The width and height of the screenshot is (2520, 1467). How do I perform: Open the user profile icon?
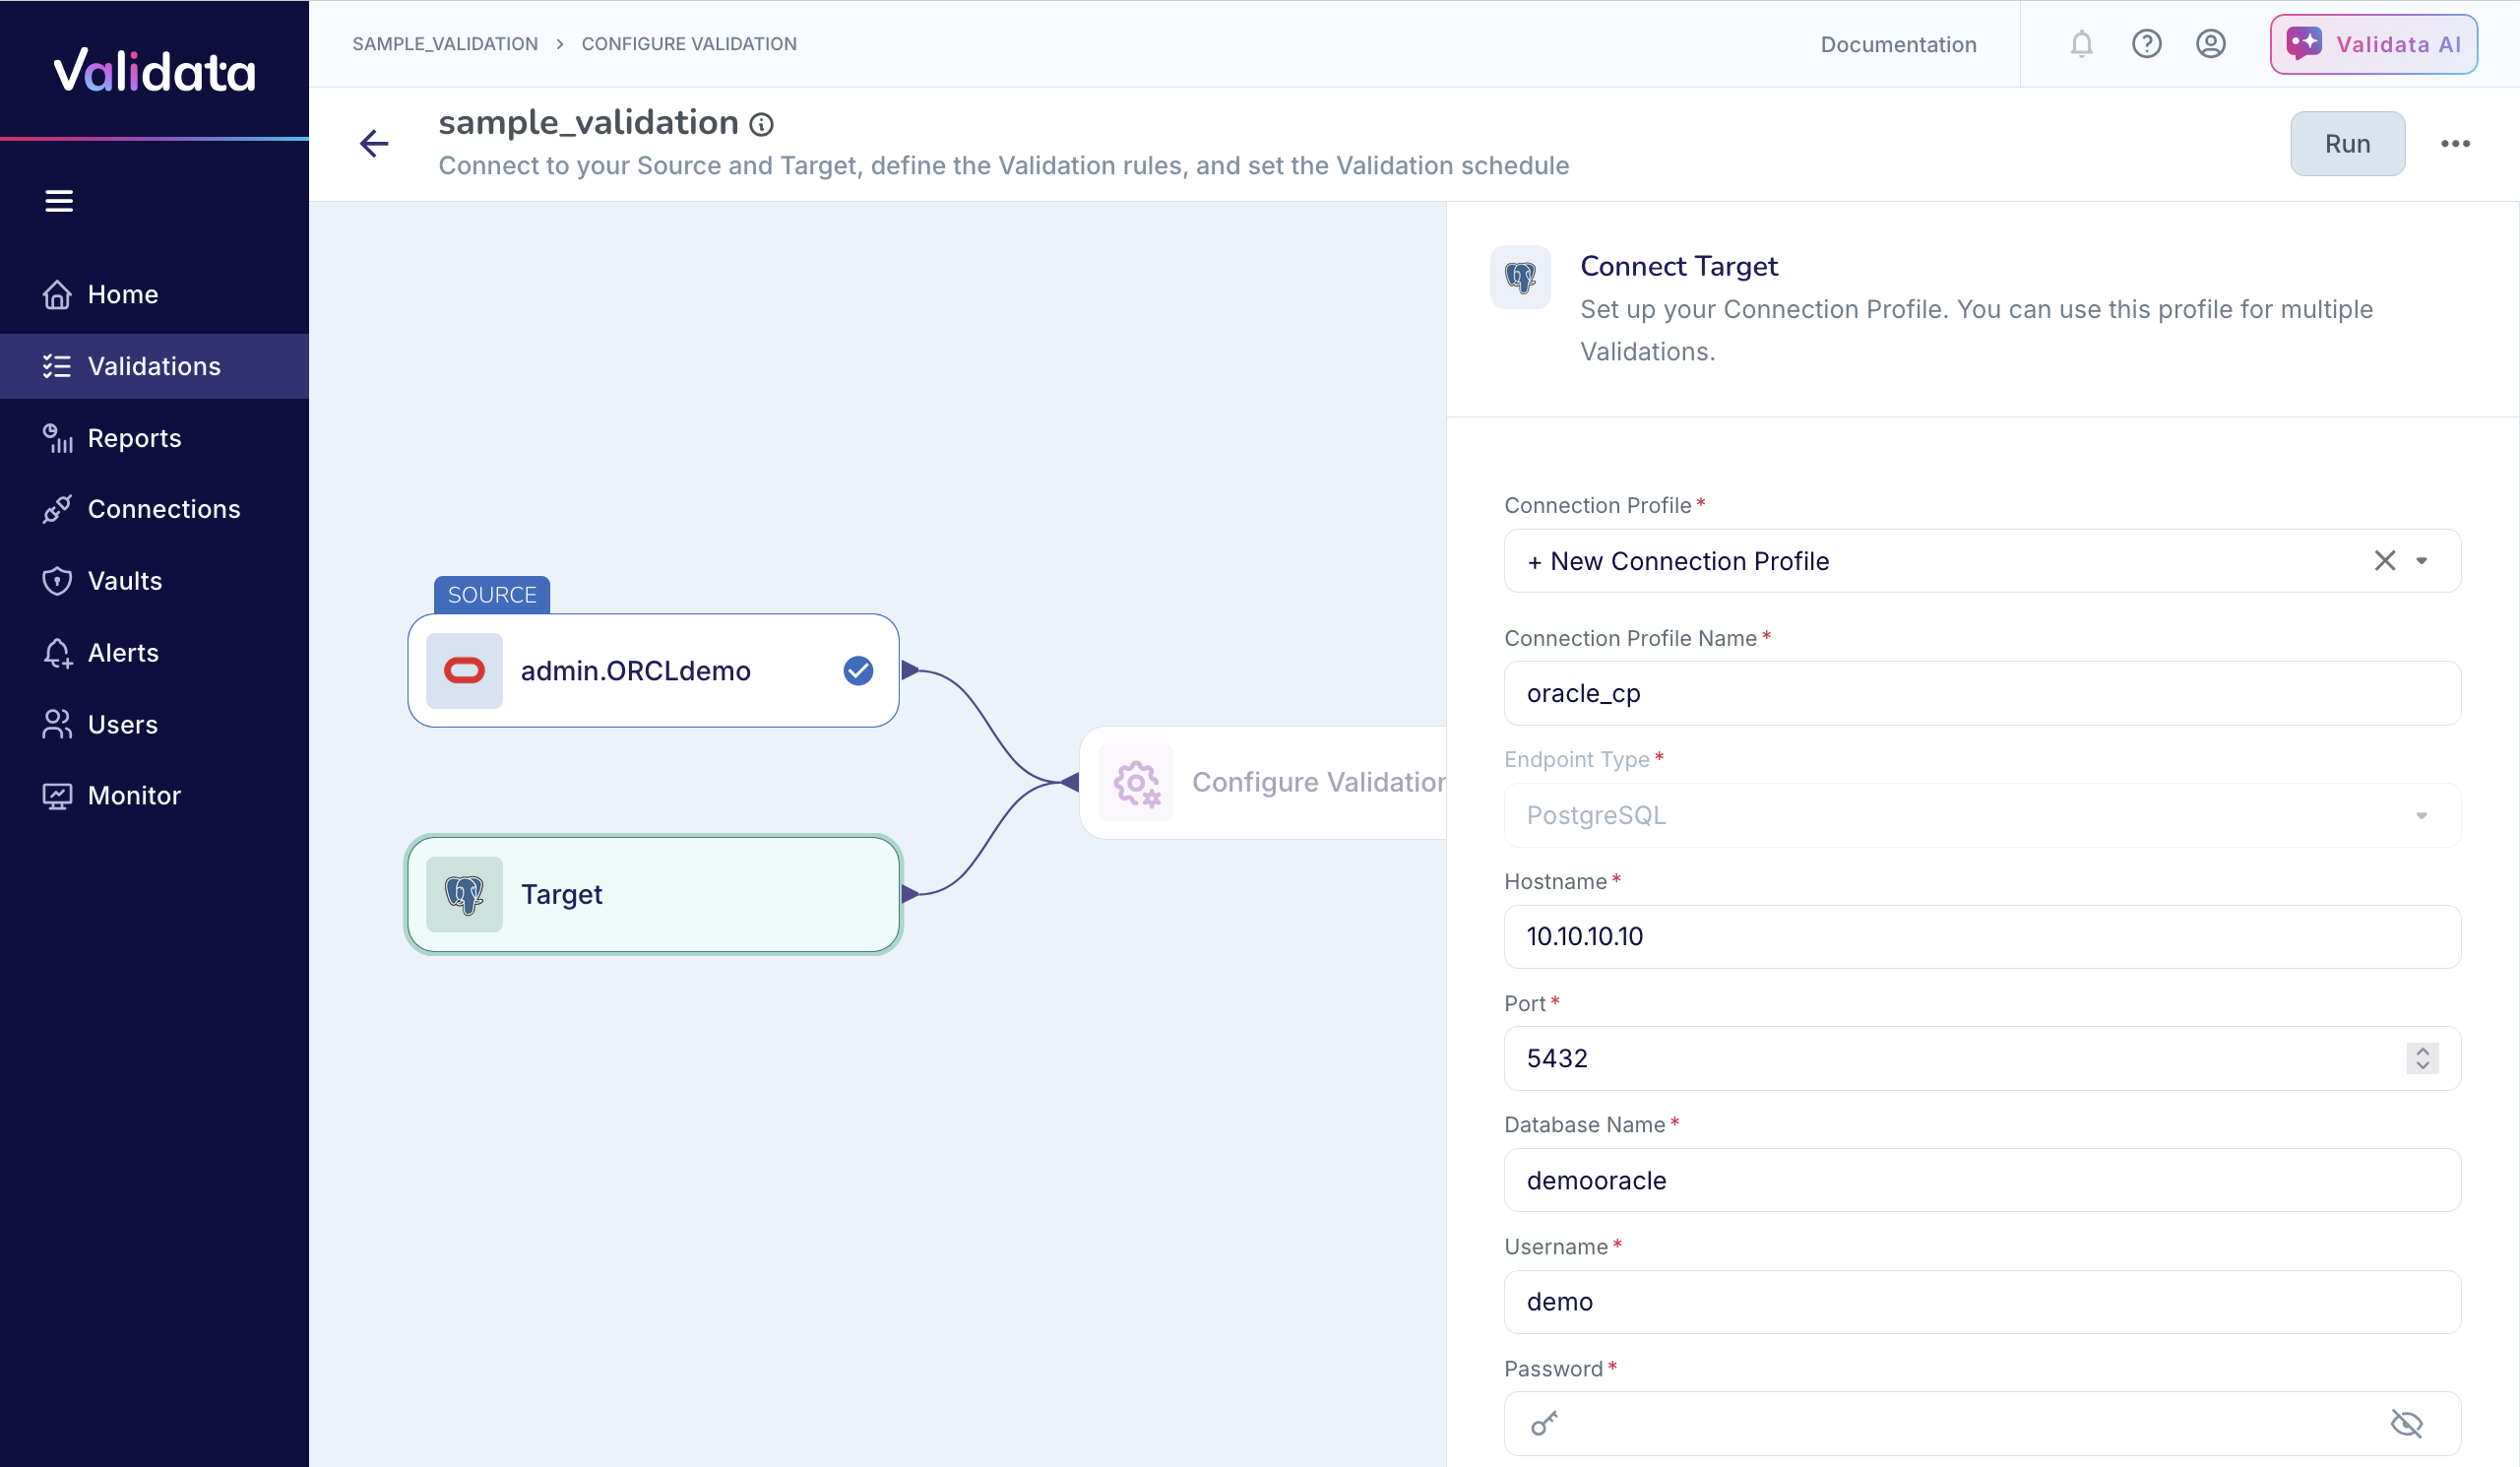click(2211, 44)
